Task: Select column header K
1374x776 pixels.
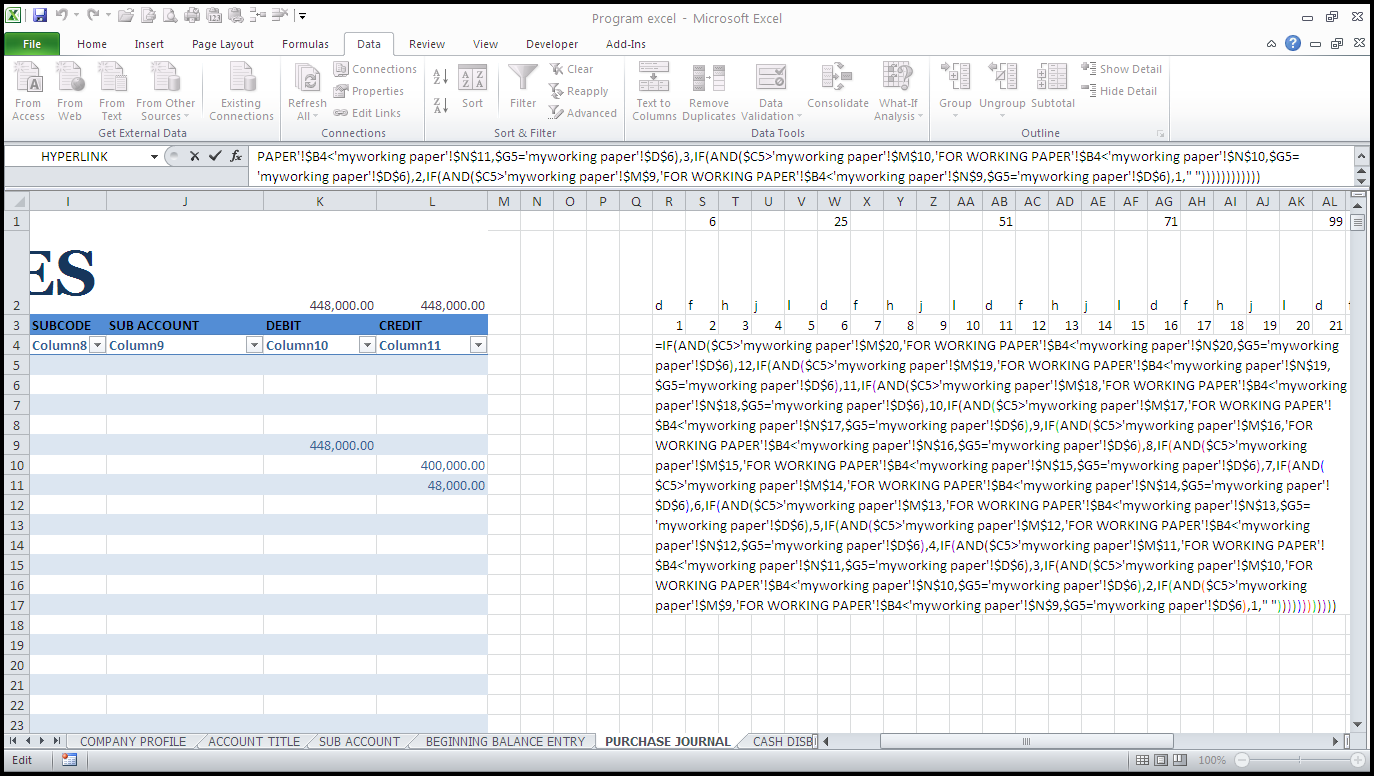Action: tap(320, 202)
